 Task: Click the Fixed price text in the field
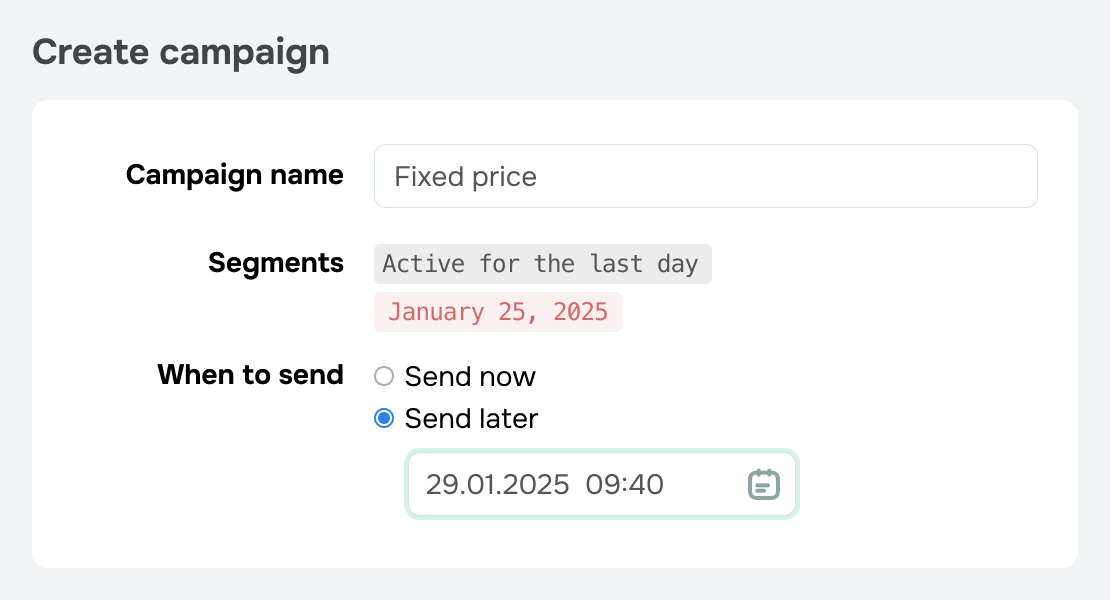[x=465, y=177]
